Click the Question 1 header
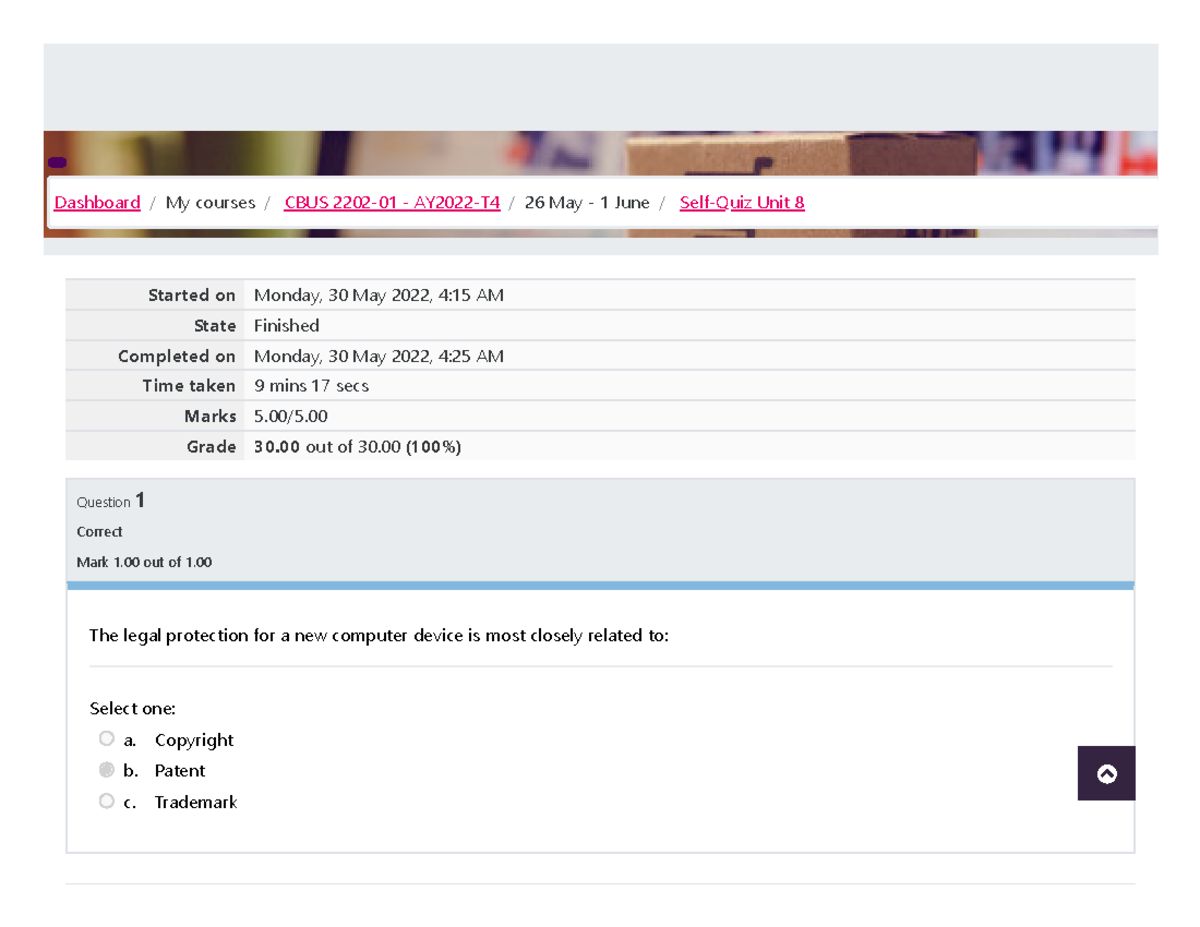Image resolution: width=1200 pixels, height=927 pixels. pyautogui.click(x=110, y=500)
